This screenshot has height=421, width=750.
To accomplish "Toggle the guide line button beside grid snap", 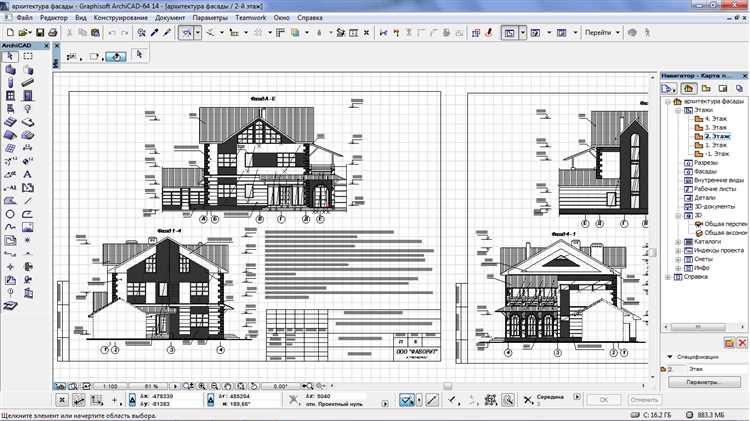I will 432,399.
